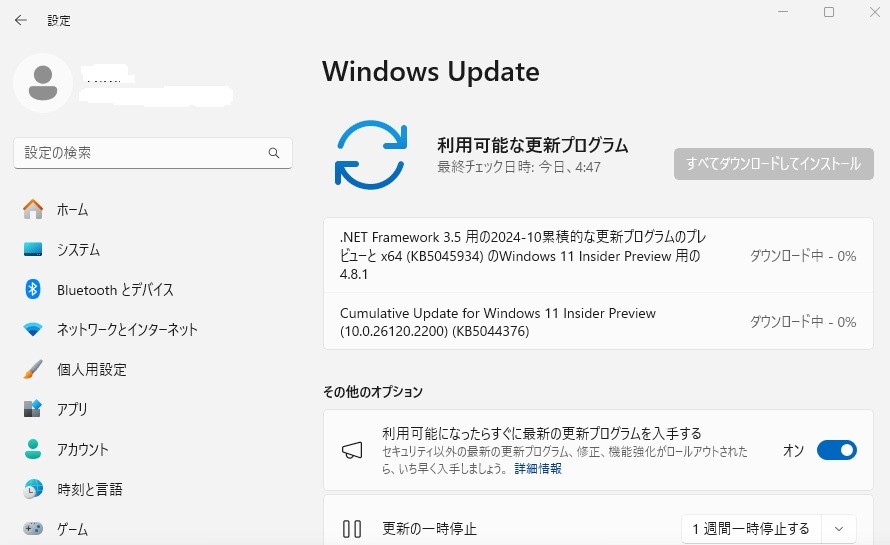Turn off 利用可能になったらすぐに最新の更新プログラムを入手する toggle

[837, 450]
